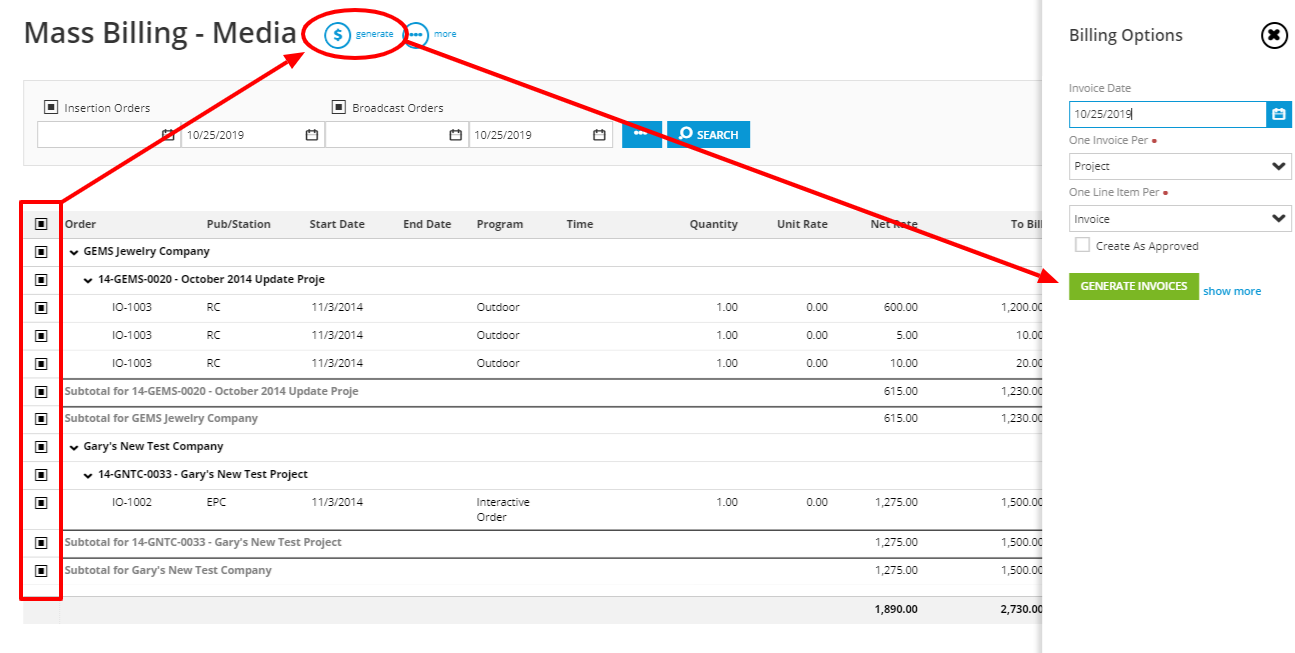
Task: Open calendar for Insertion Orders end date
Action: tap(311, 135)
